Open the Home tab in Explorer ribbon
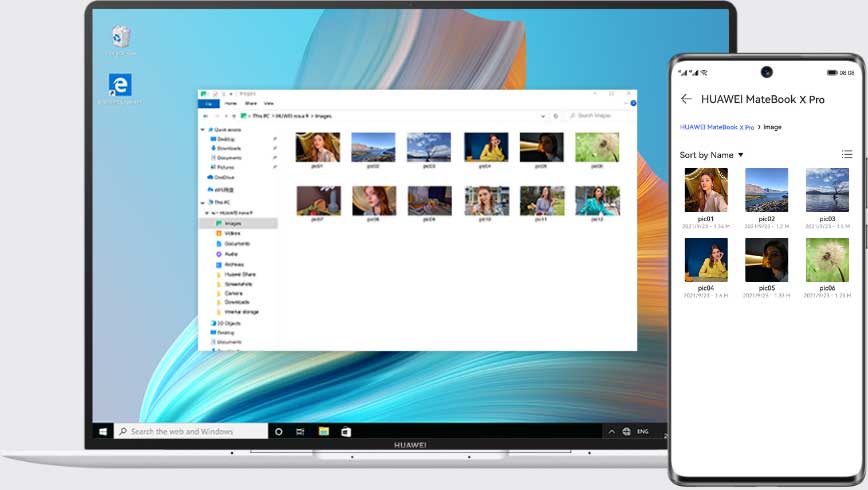Image resolution: width=868 pixels, height=490 pixels. 231,104
